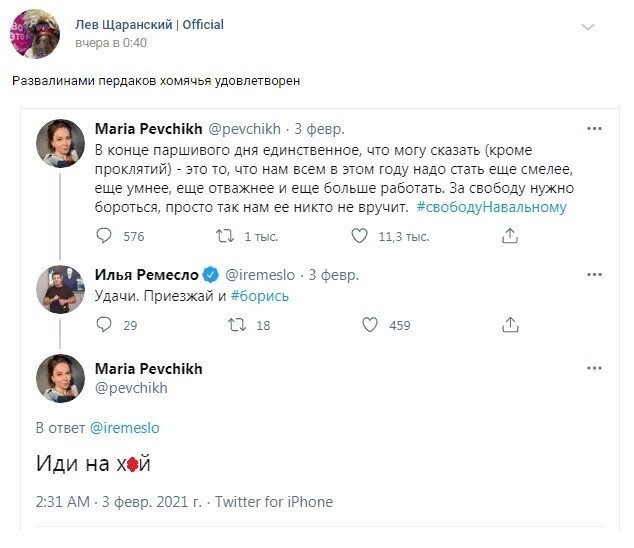Click hashtag #борись
Image resolution: width=634 pixels, height=548 pixels.
tap(260, 296)
